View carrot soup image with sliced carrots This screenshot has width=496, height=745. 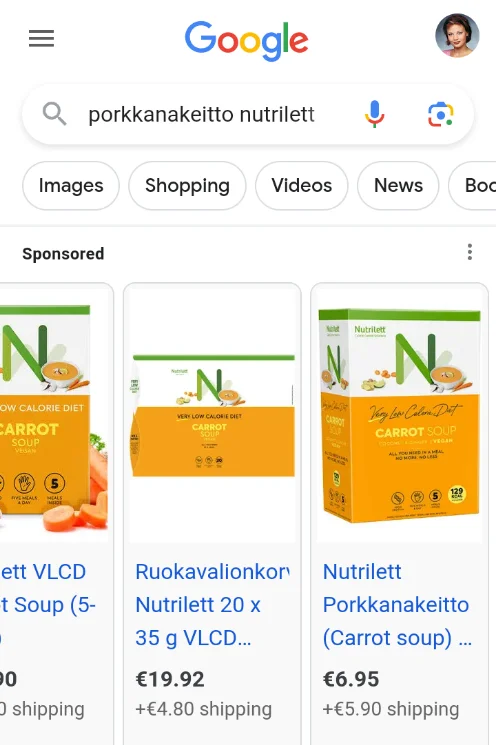[x=54, y=415]
